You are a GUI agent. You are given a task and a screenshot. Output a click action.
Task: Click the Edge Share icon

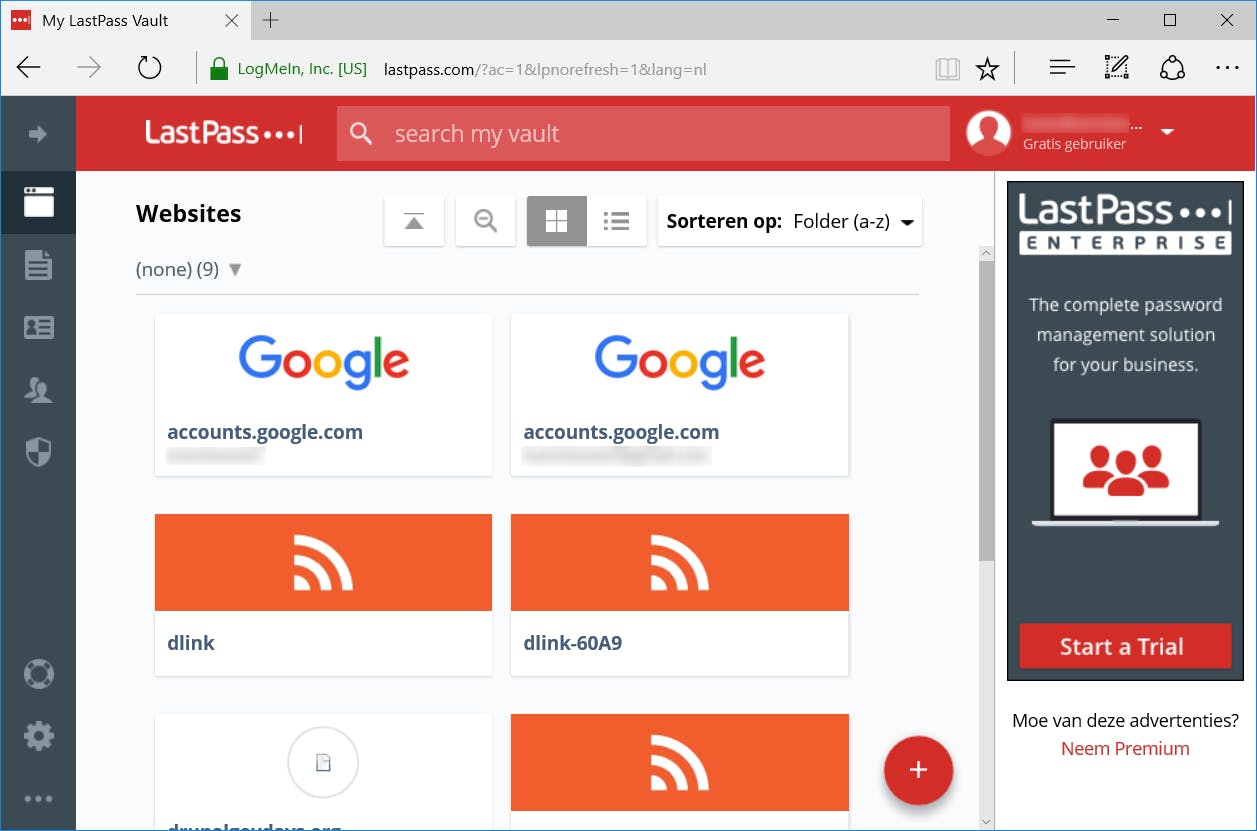point(1172,68)
